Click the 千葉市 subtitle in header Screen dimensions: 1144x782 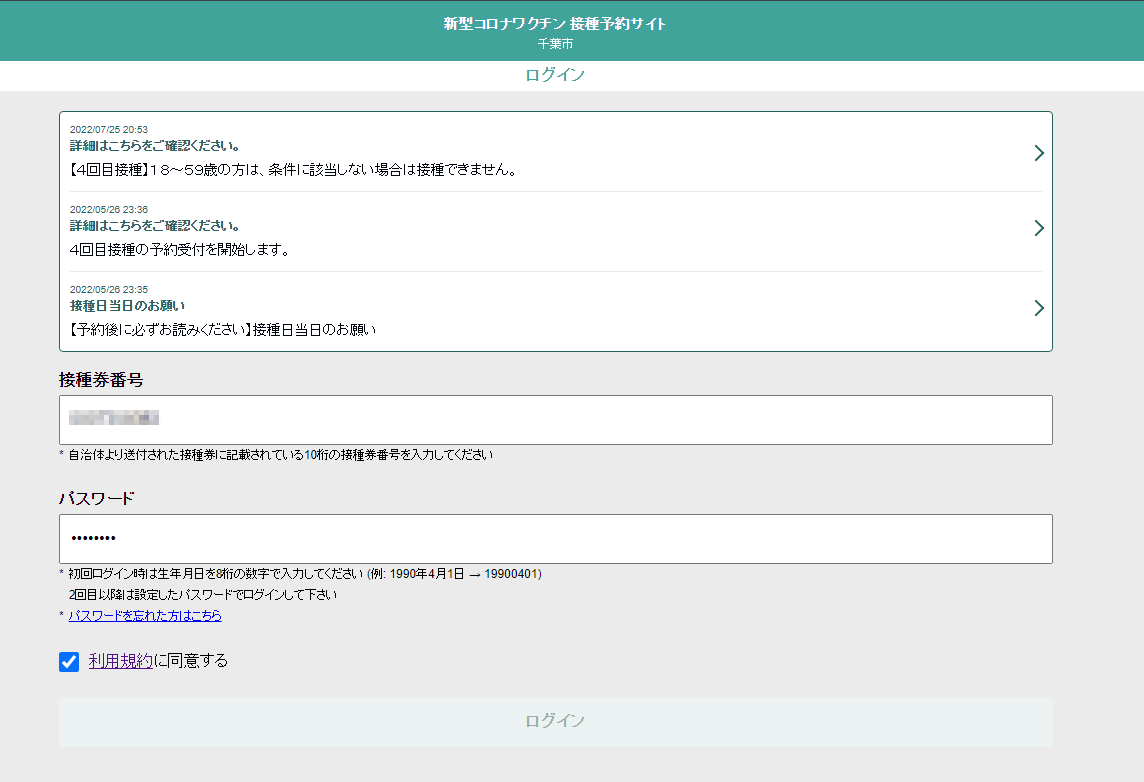555,44
